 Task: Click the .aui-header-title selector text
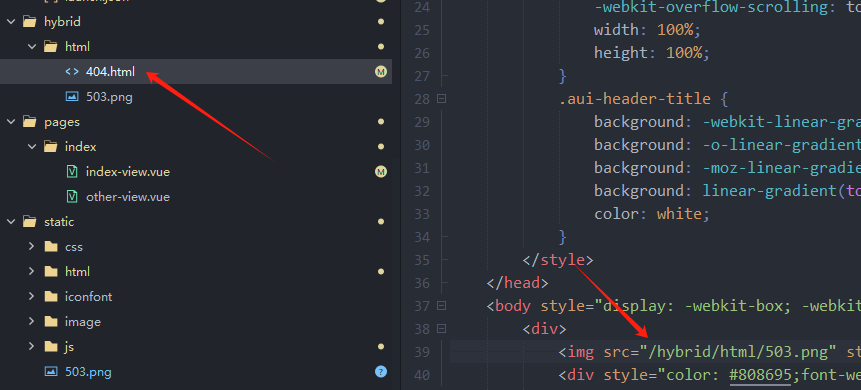[x=634, y=99]
